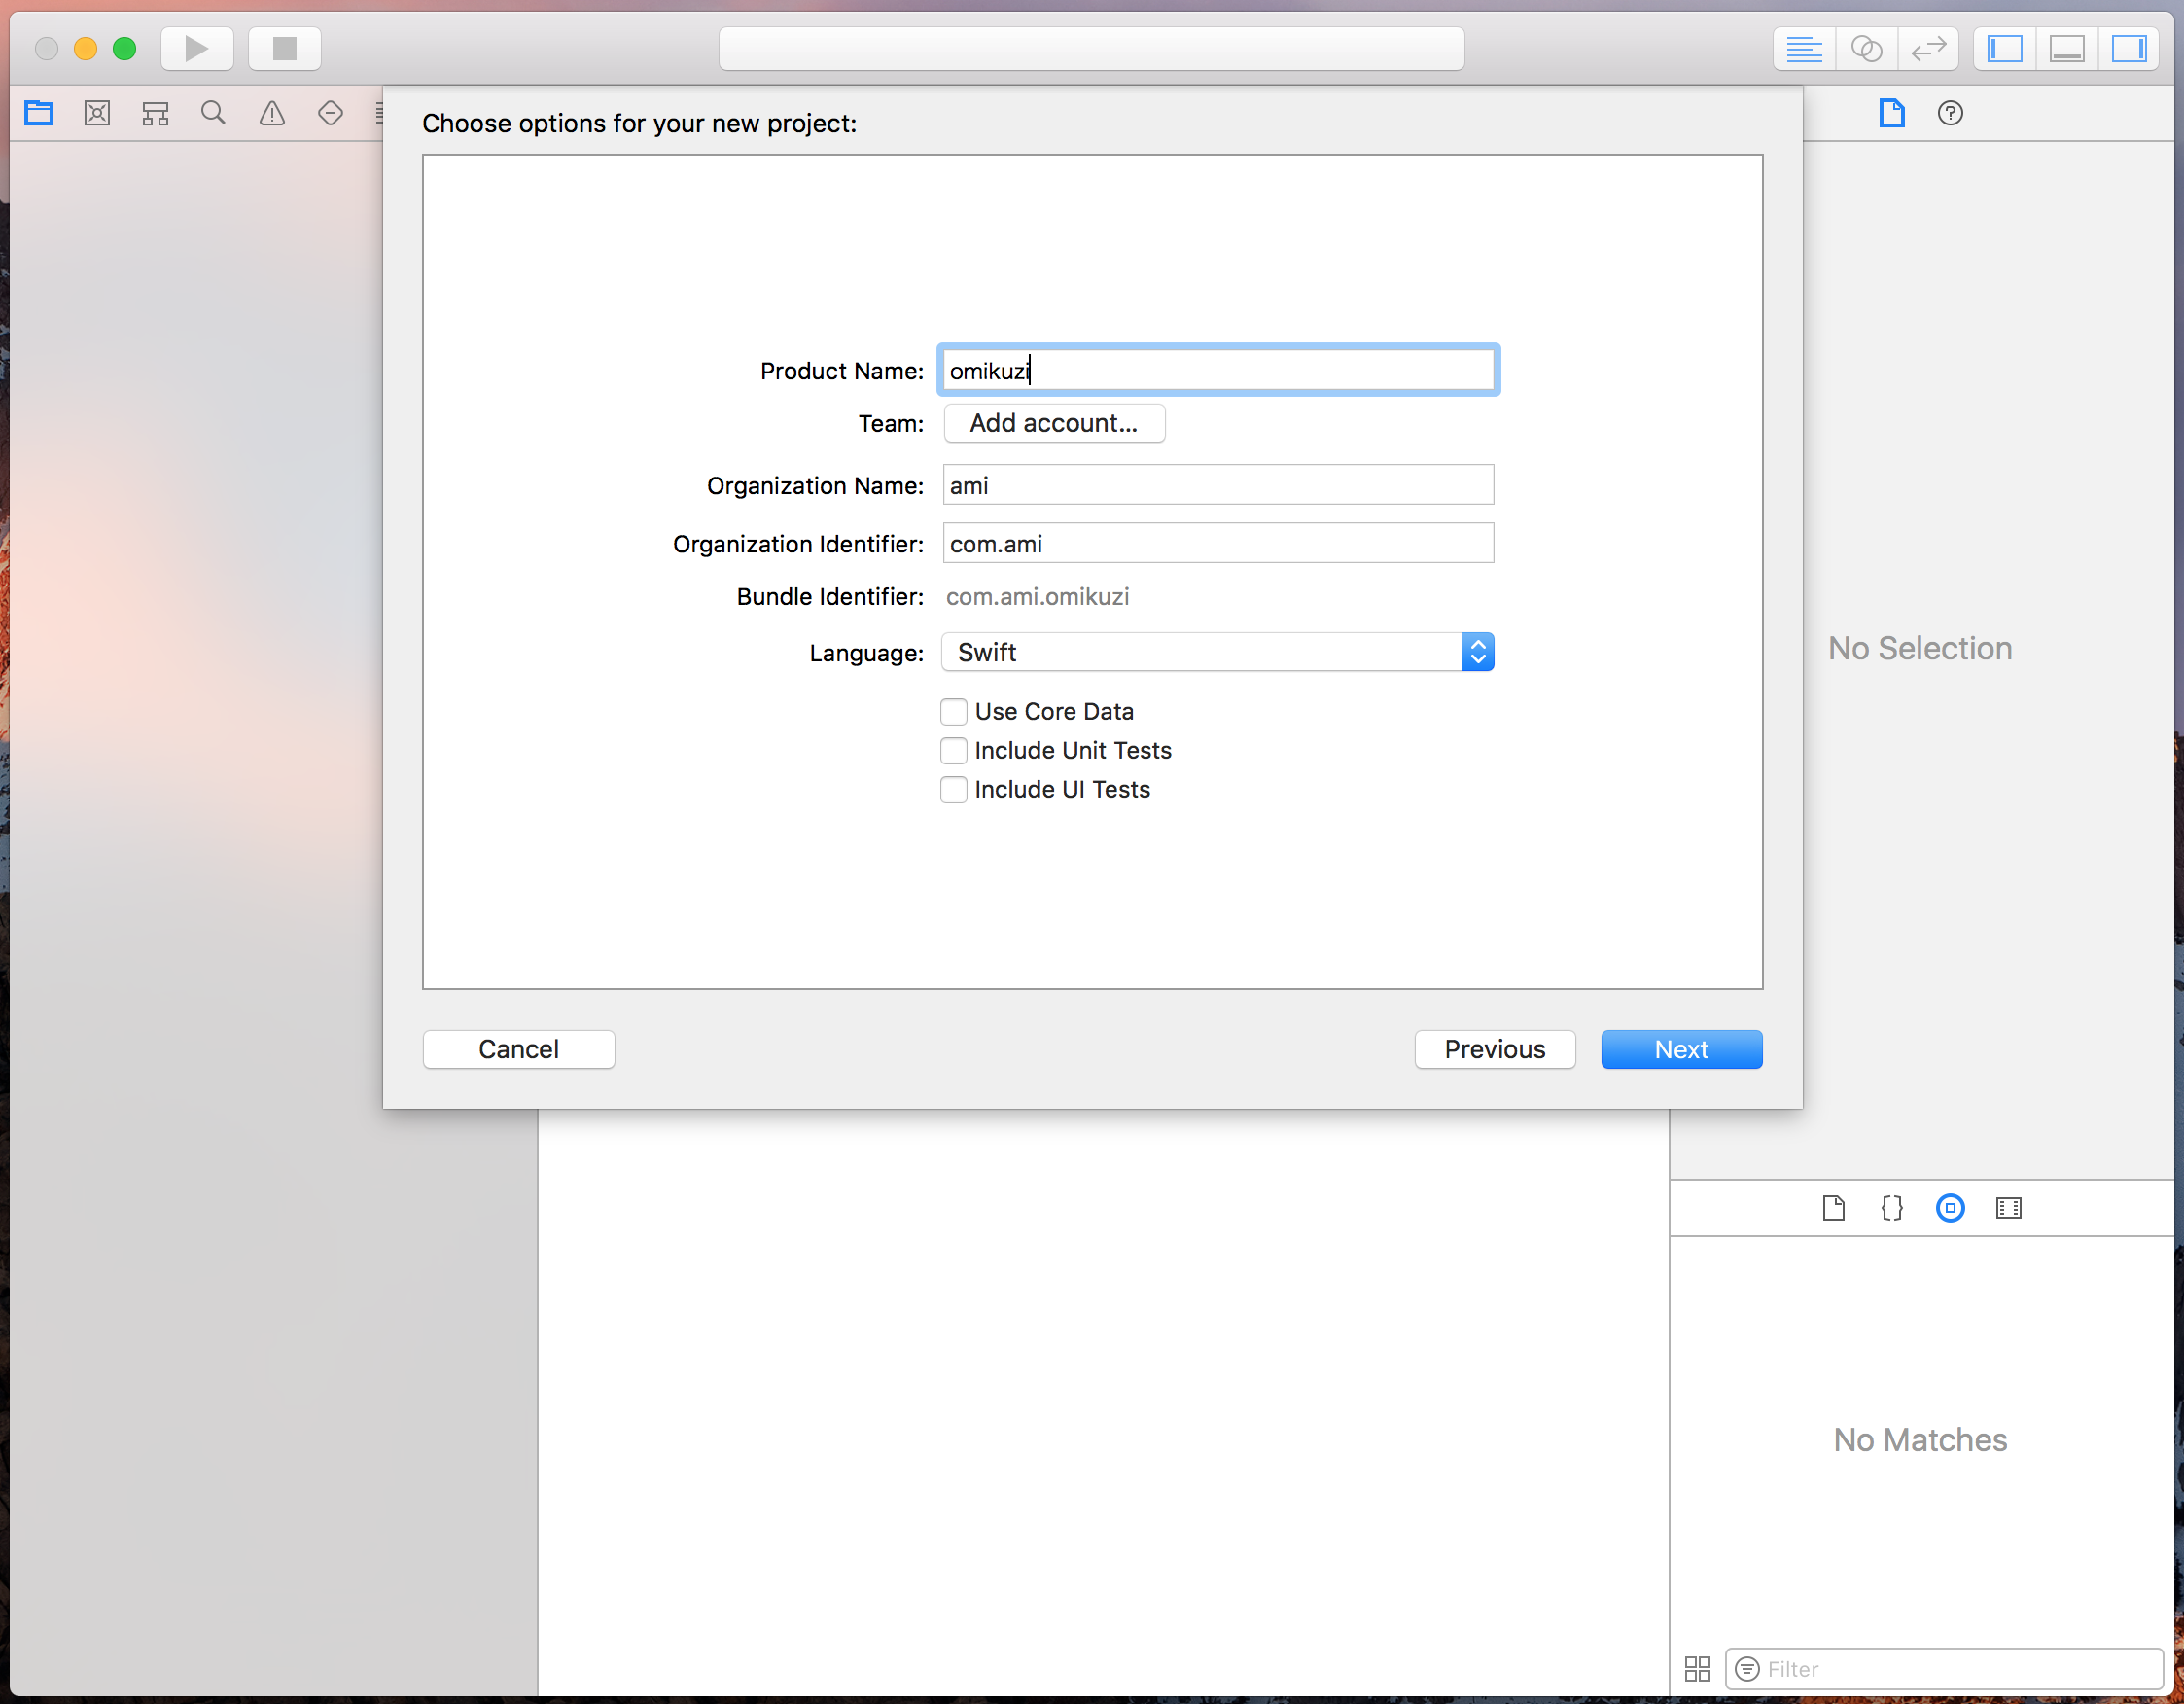Show the Version editor

tap(1928, 48)
